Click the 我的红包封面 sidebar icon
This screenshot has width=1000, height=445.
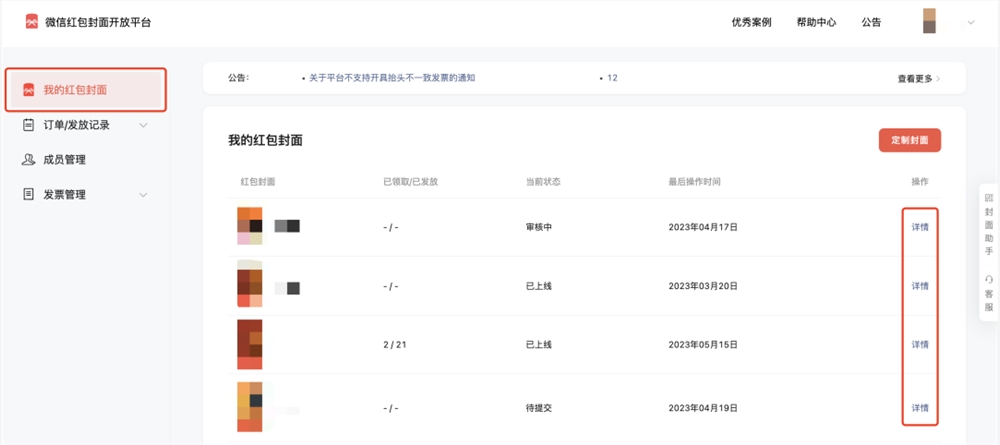pos(29,90)
